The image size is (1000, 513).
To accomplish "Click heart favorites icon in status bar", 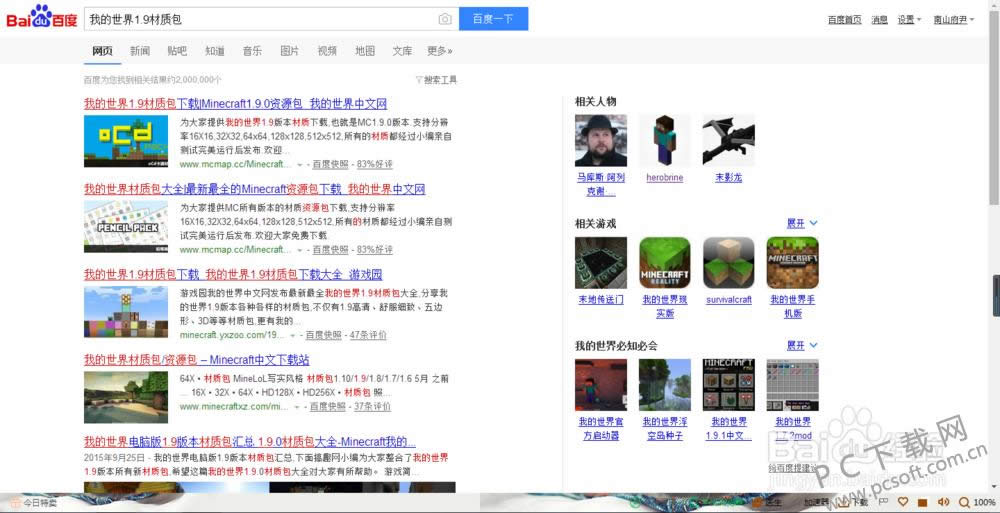I will [x=902, y=503].
